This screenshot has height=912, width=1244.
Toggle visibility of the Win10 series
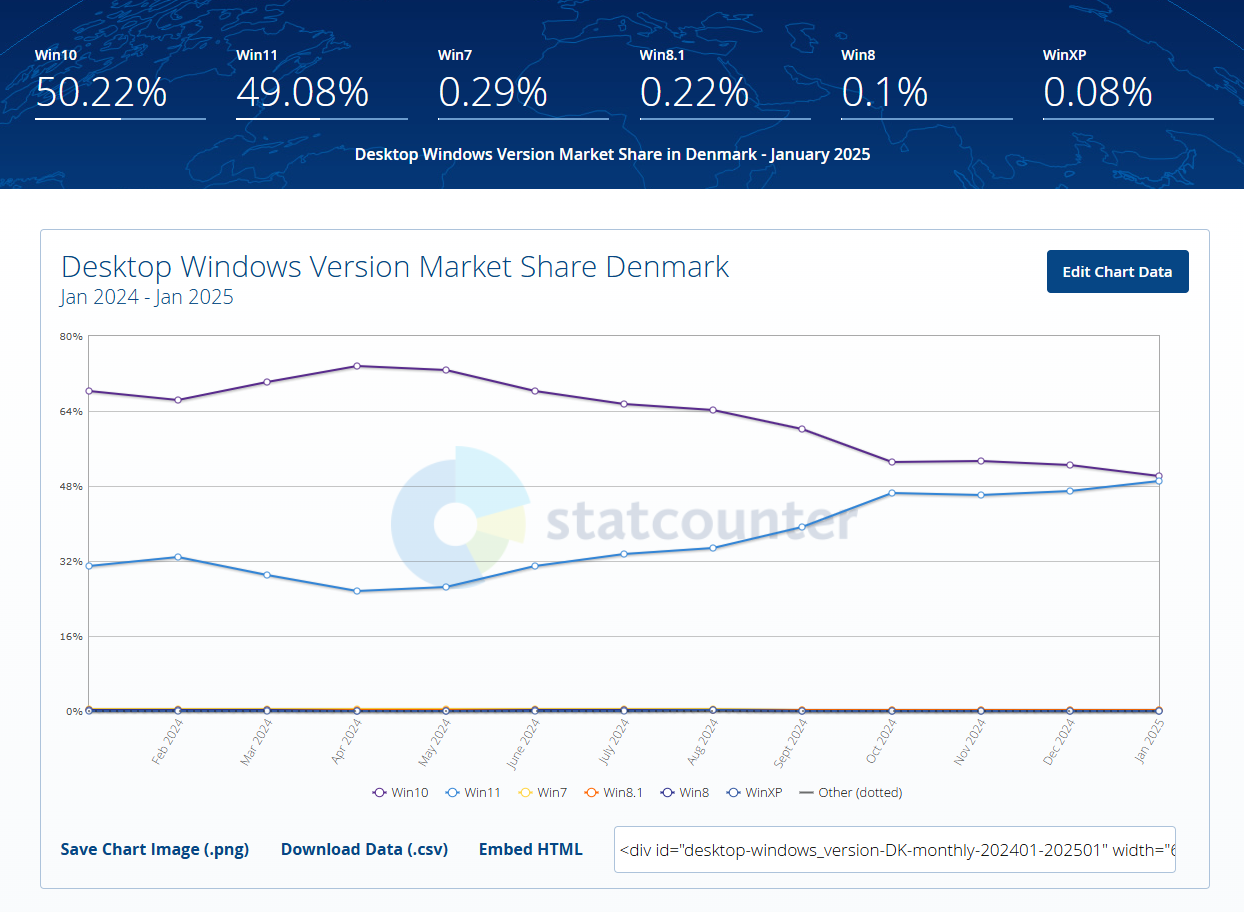(400, 792)
